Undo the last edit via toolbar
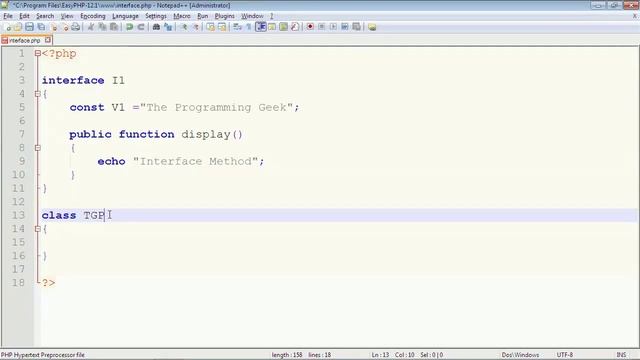Image resolution: width=640 pixels, height=360 pixels. point(129,27)
